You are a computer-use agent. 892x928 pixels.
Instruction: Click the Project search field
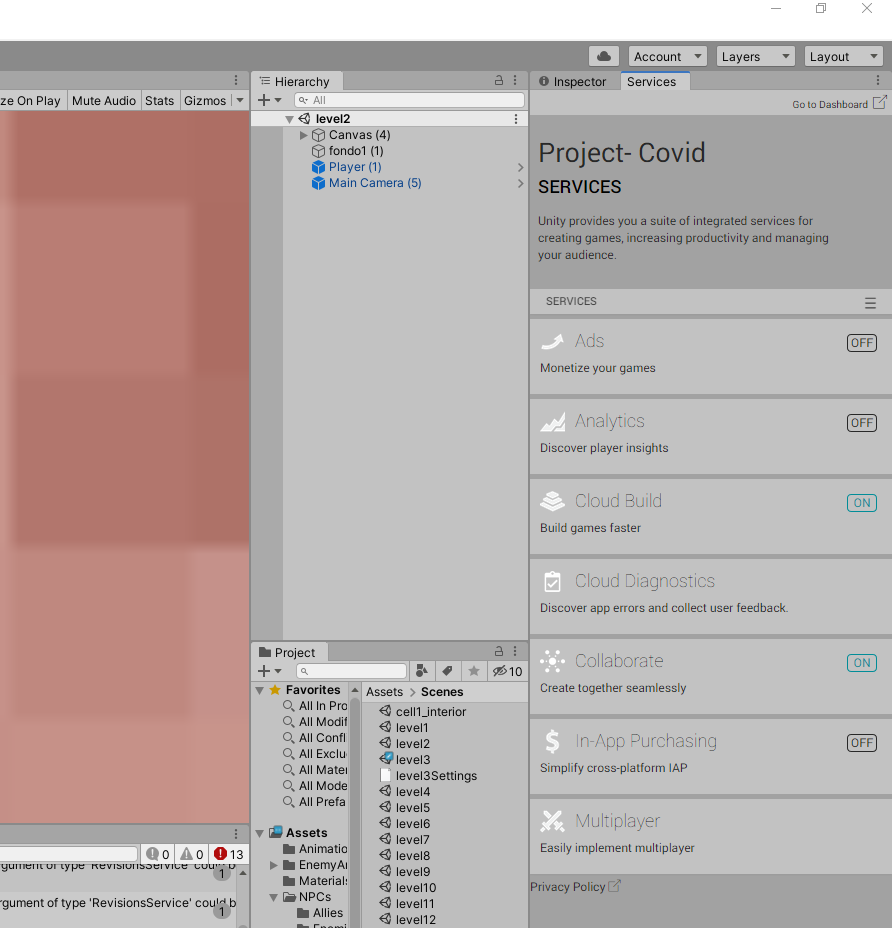[x=352, y=671]
